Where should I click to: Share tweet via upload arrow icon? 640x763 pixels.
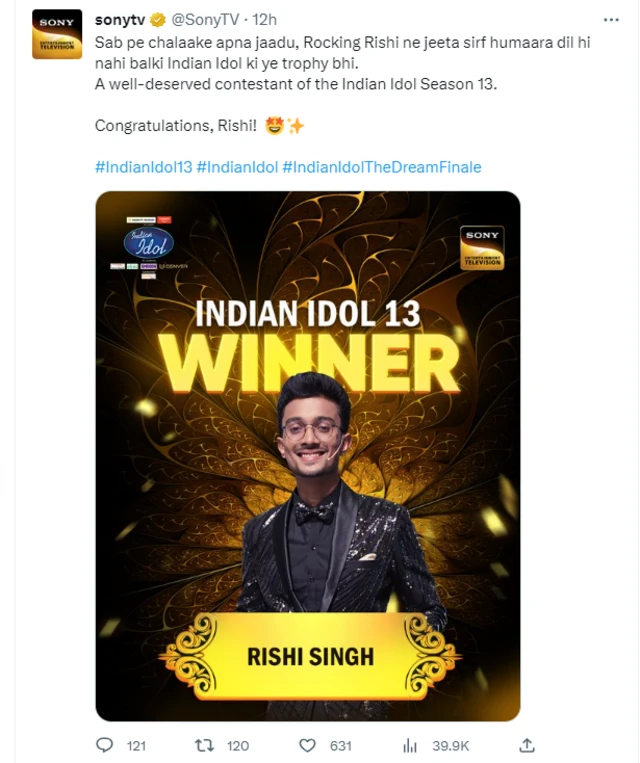click(527, 745)
